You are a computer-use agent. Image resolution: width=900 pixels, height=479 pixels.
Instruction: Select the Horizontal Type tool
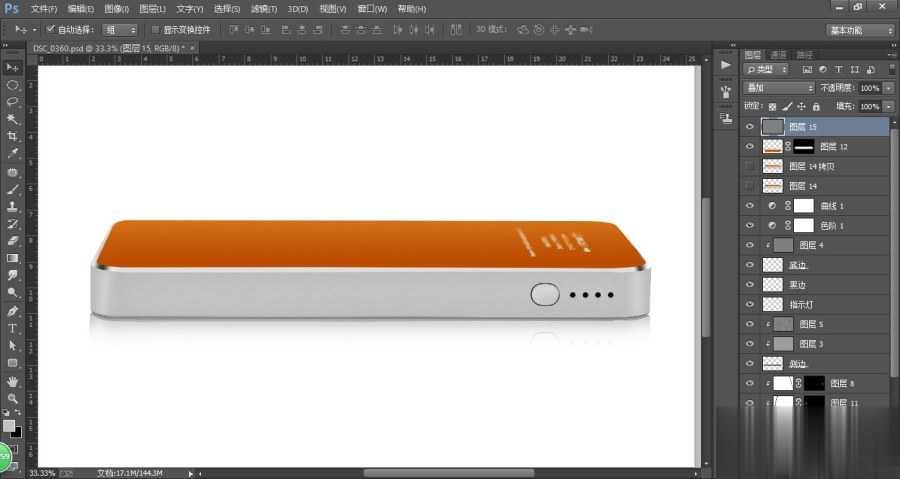tap(12, 329)
